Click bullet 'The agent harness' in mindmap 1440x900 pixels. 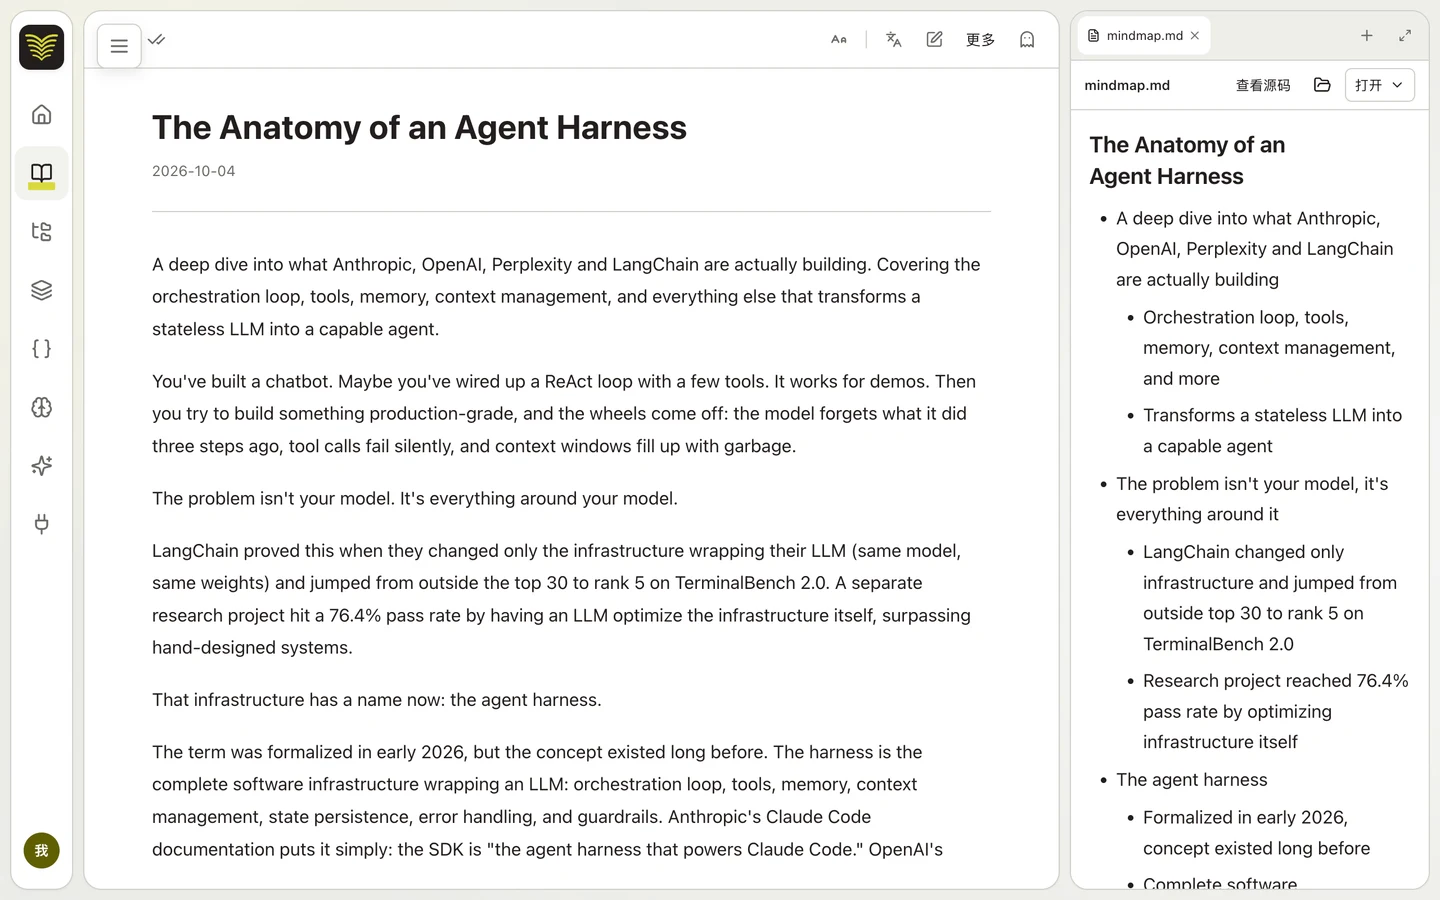(1192, 780)
